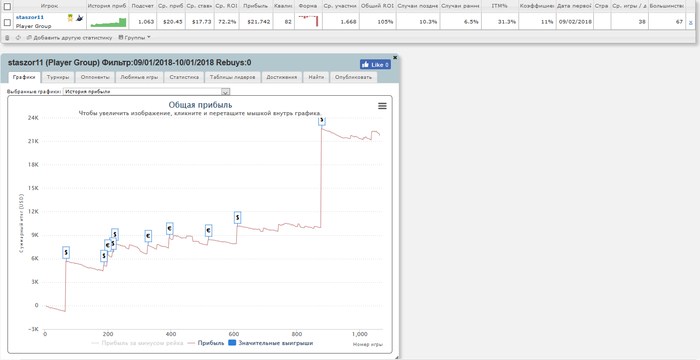Sort by the 'Форма' column header
Viewport: 700px width, 360px height.
tap(308, 7)
